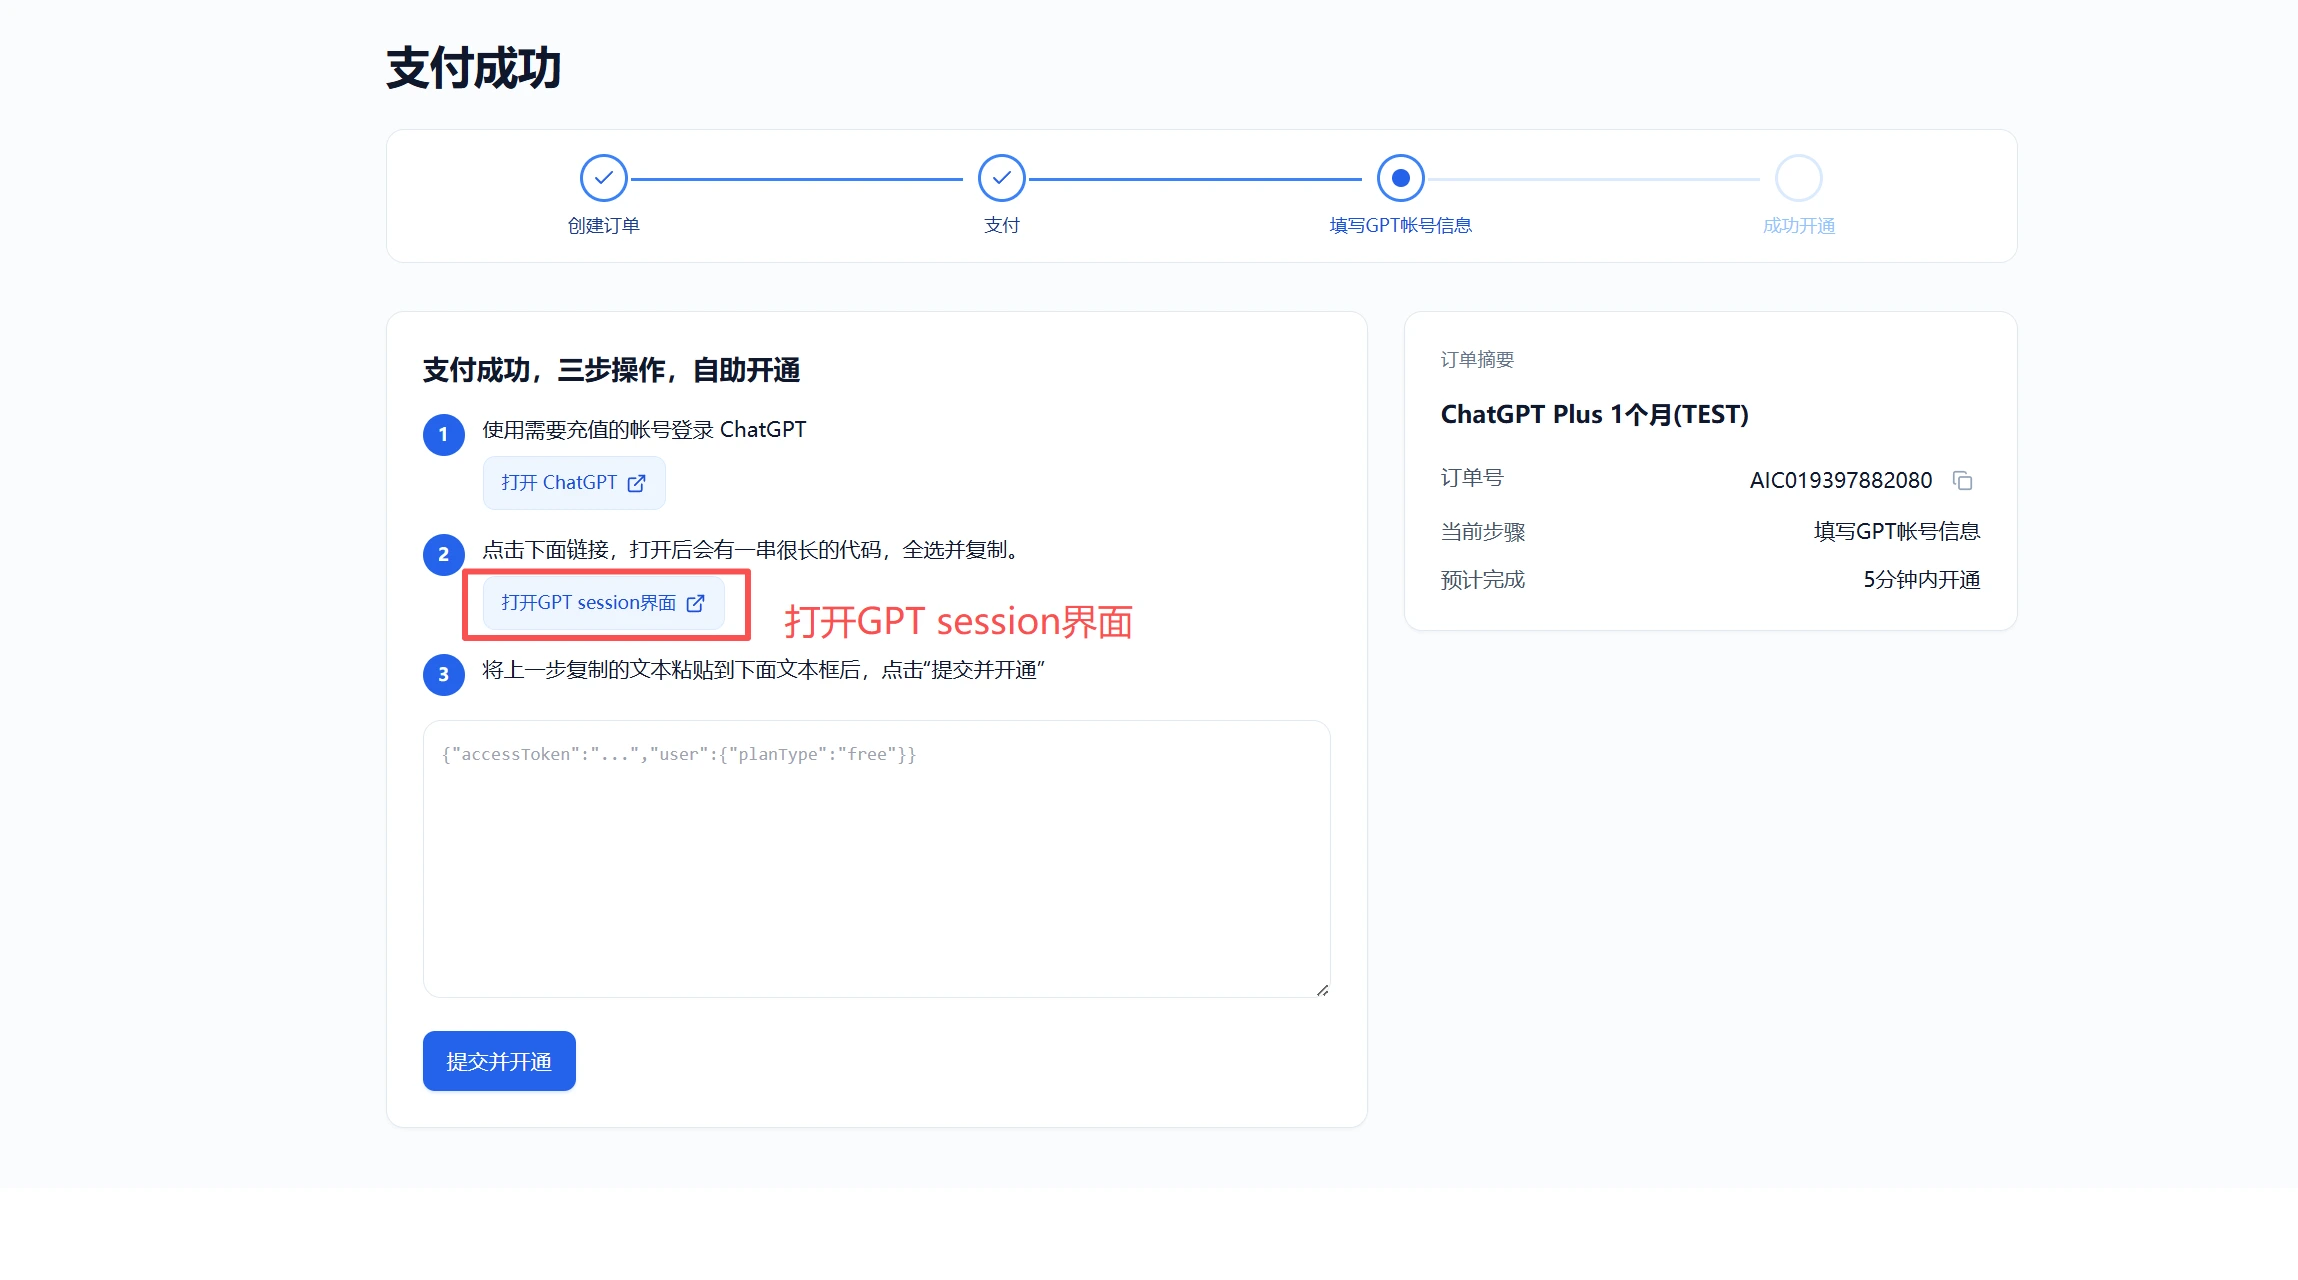Select the 创建订单 completed step circle
Viewport: 2298px width, 1280px height.
click(603, 178)
